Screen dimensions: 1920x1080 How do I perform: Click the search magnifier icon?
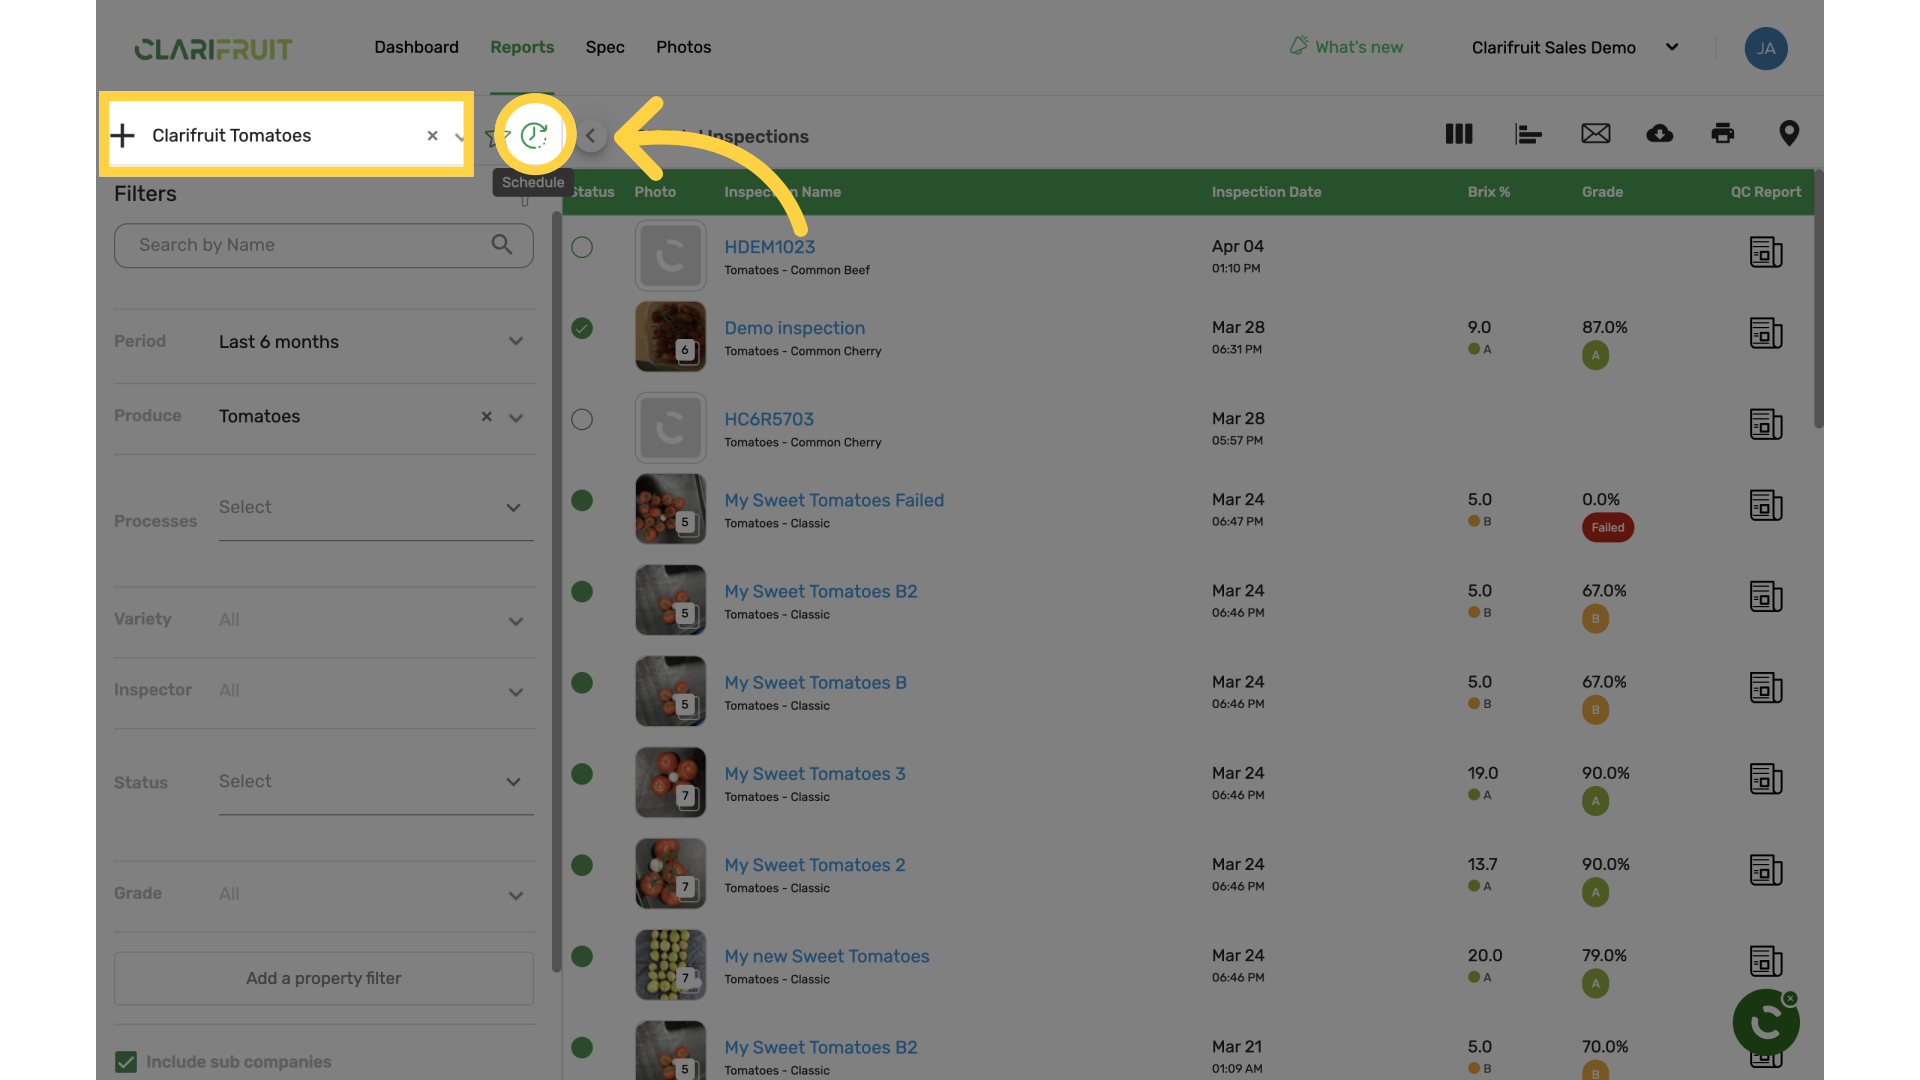coord(502,244)
